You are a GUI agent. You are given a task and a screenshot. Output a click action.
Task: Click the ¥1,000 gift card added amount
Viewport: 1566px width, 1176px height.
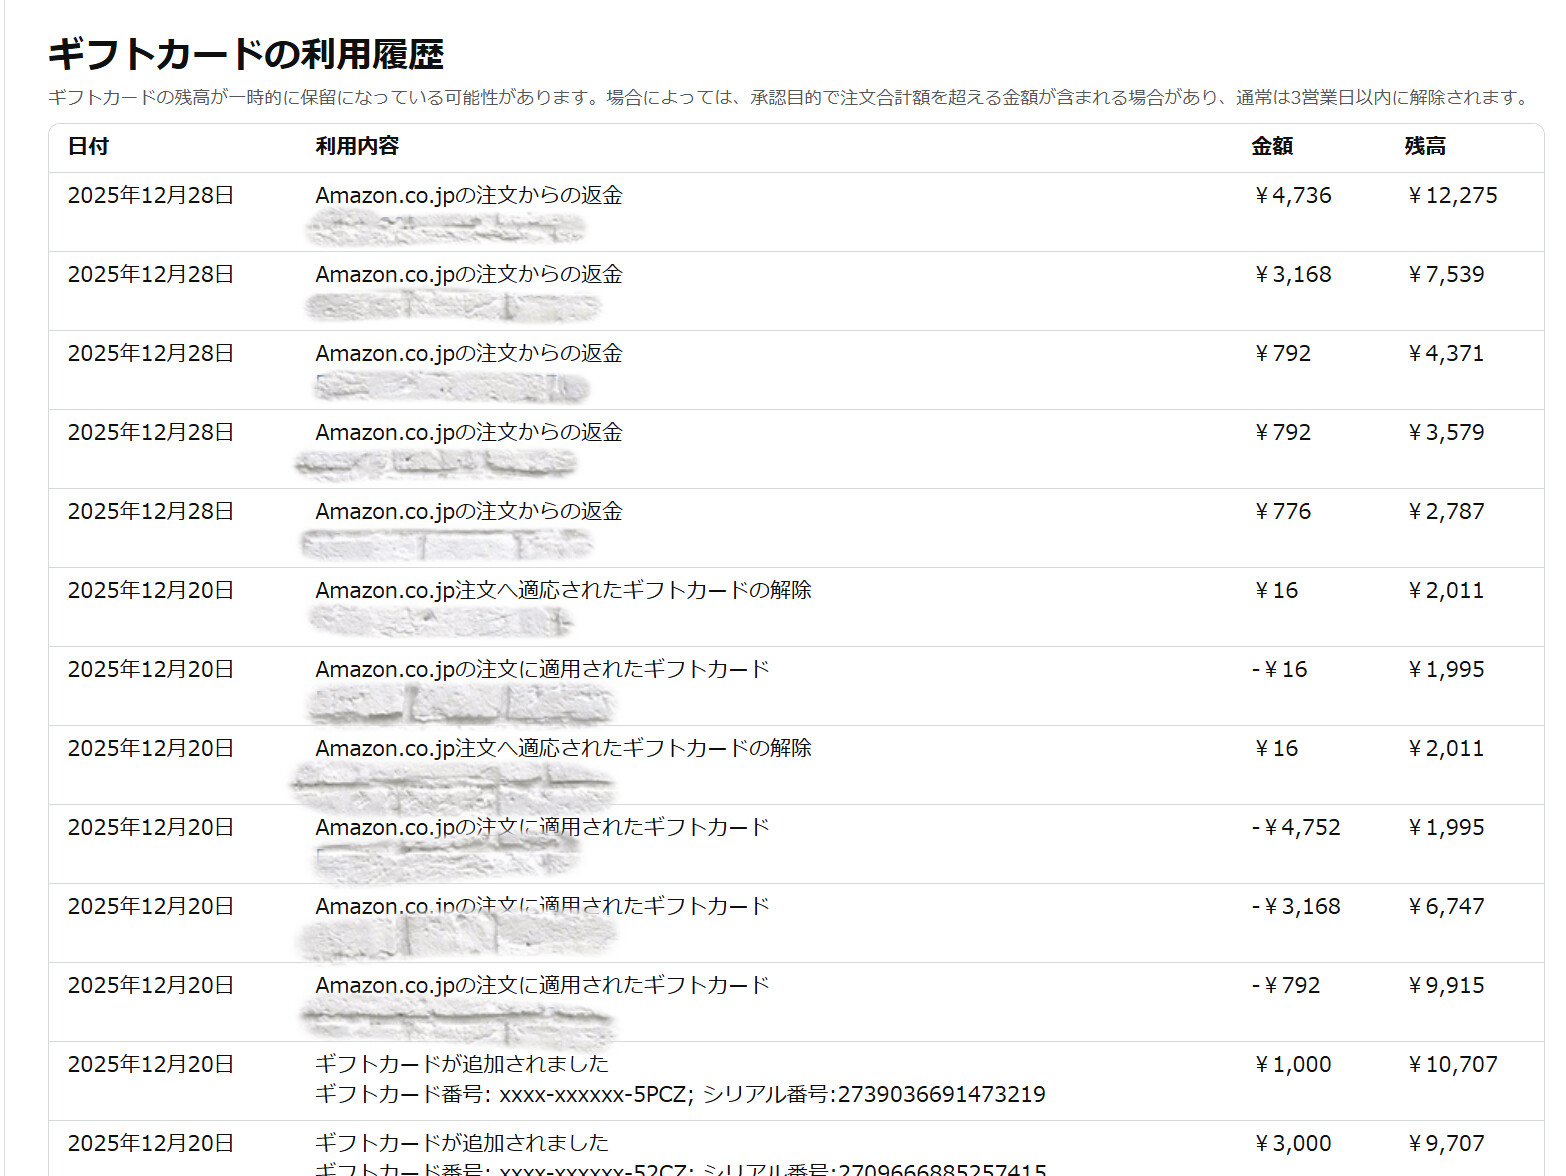click(1292, 1065)
